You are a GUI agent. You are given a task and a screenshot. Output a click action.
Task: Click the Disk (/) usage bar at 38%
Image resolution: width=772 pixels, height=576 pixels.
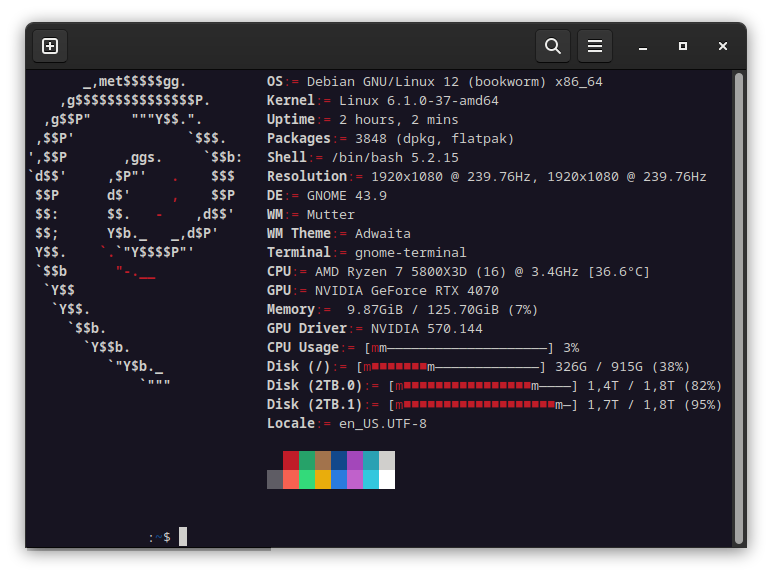450,367
